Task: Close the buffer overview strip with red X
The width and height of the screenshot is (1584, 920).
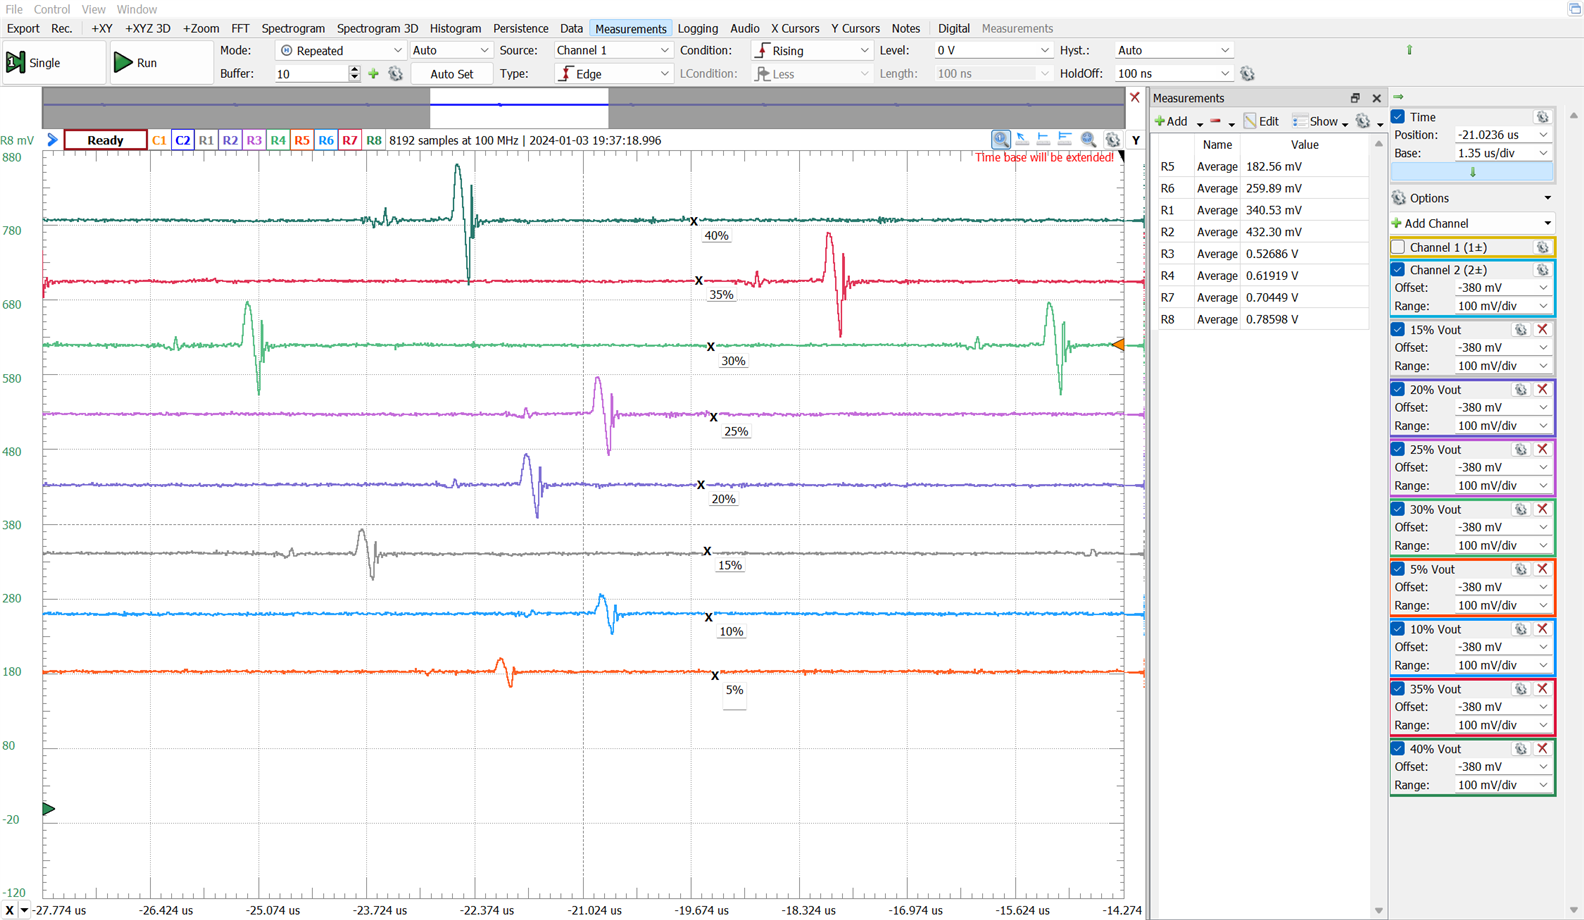Action: pyautogui.click(x=1135, y=97)
